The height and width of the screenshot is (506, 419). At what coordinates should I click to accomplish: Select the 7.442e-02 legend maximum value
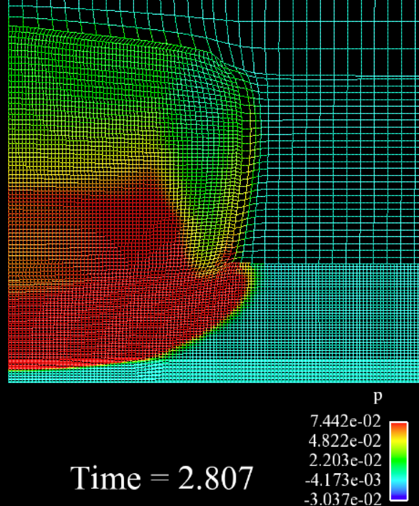click(345, 421)
